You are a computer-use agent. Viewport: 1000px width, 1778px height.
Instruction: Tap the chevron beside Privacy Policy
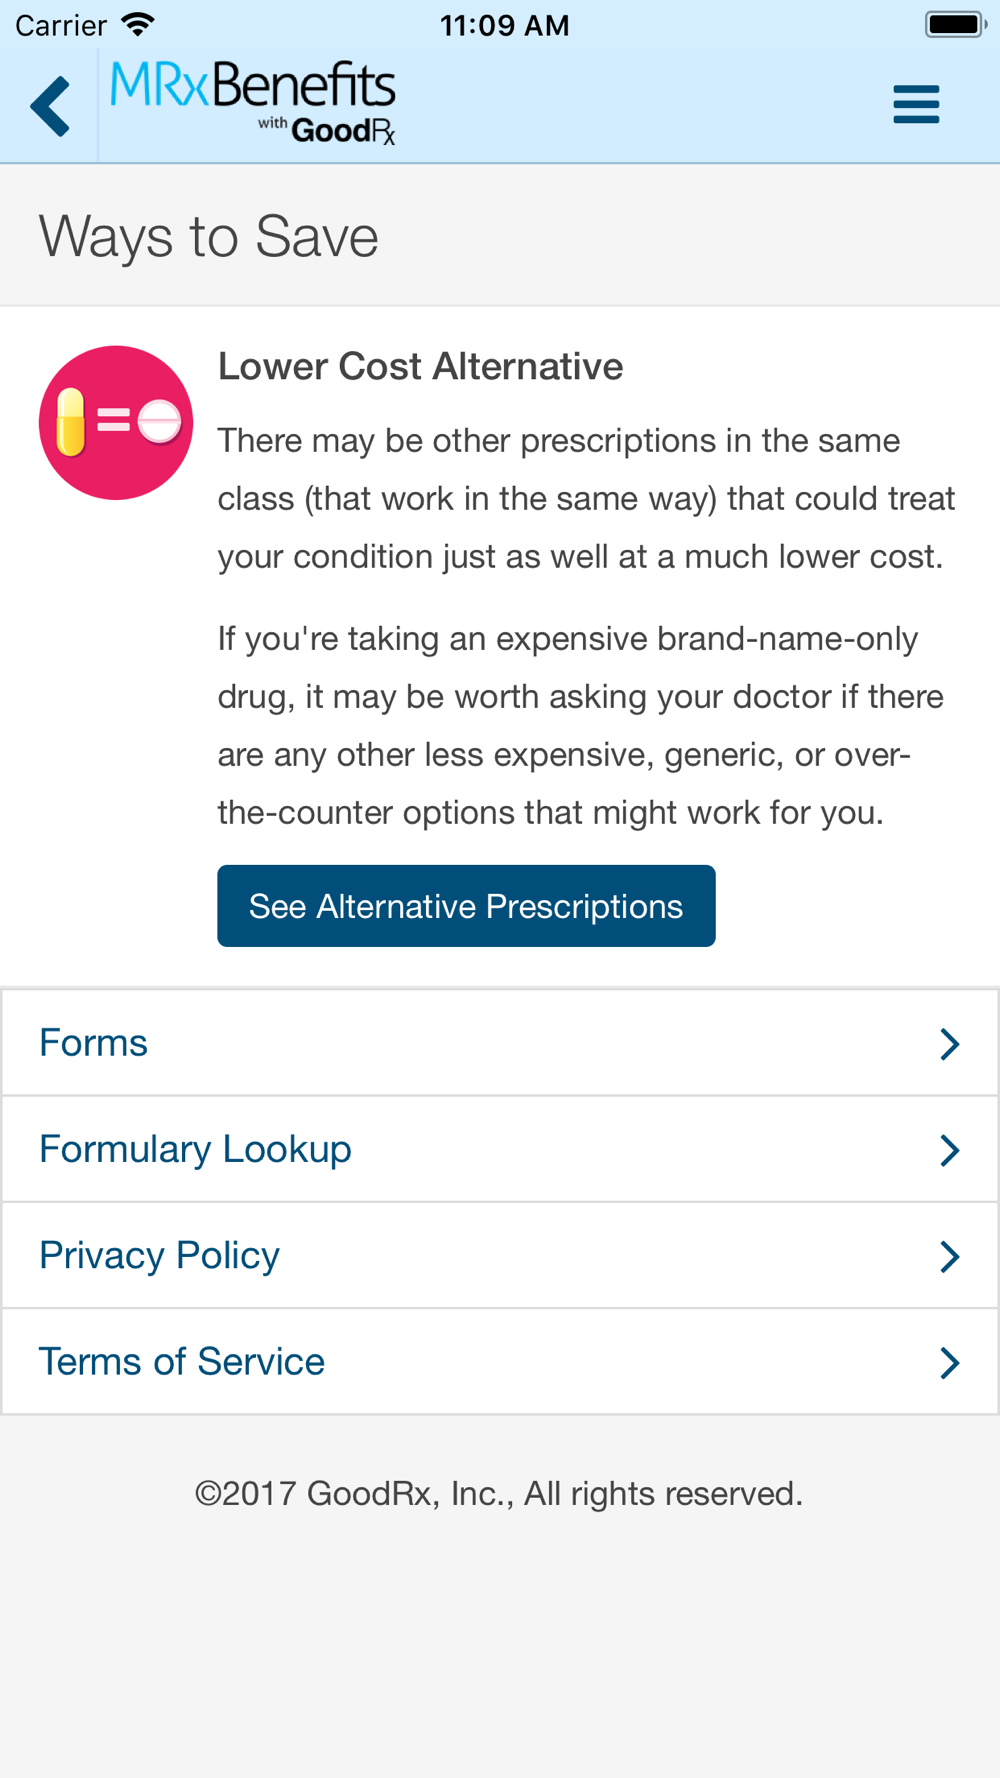click(949, 1256)
